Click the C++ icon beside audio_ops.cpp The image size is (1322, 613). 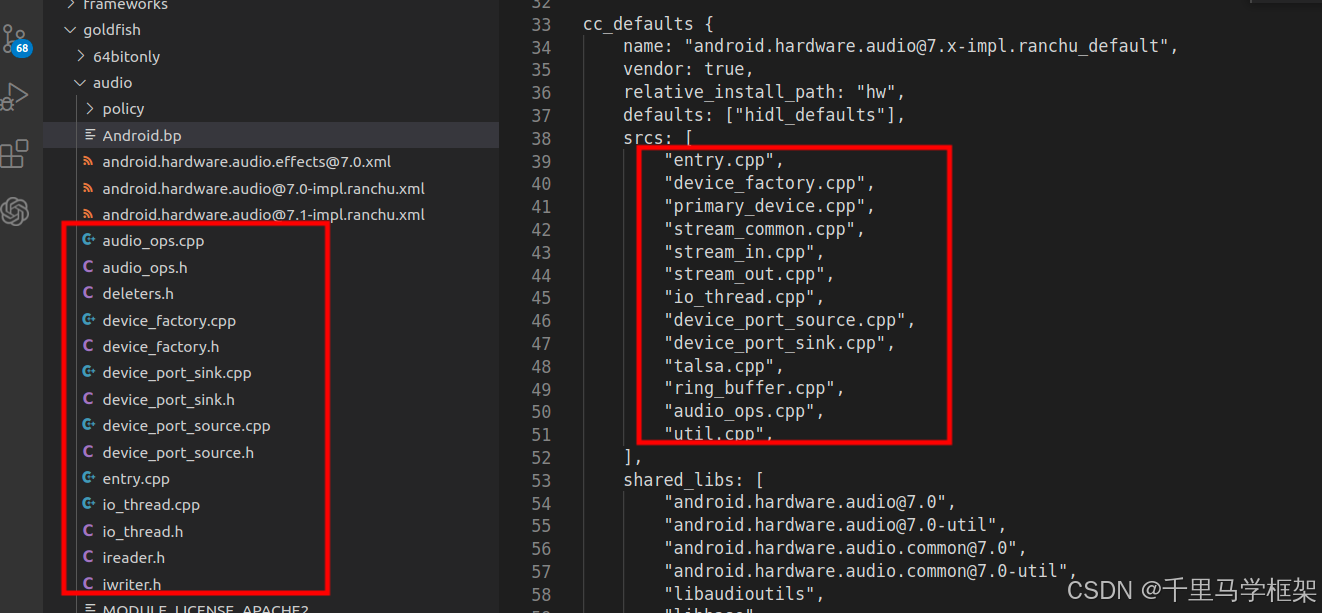(88, 241)
